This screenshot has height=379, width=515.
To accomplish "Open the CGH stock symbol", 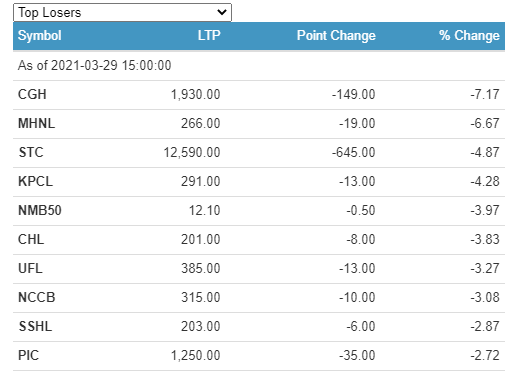I will point(32,94).
